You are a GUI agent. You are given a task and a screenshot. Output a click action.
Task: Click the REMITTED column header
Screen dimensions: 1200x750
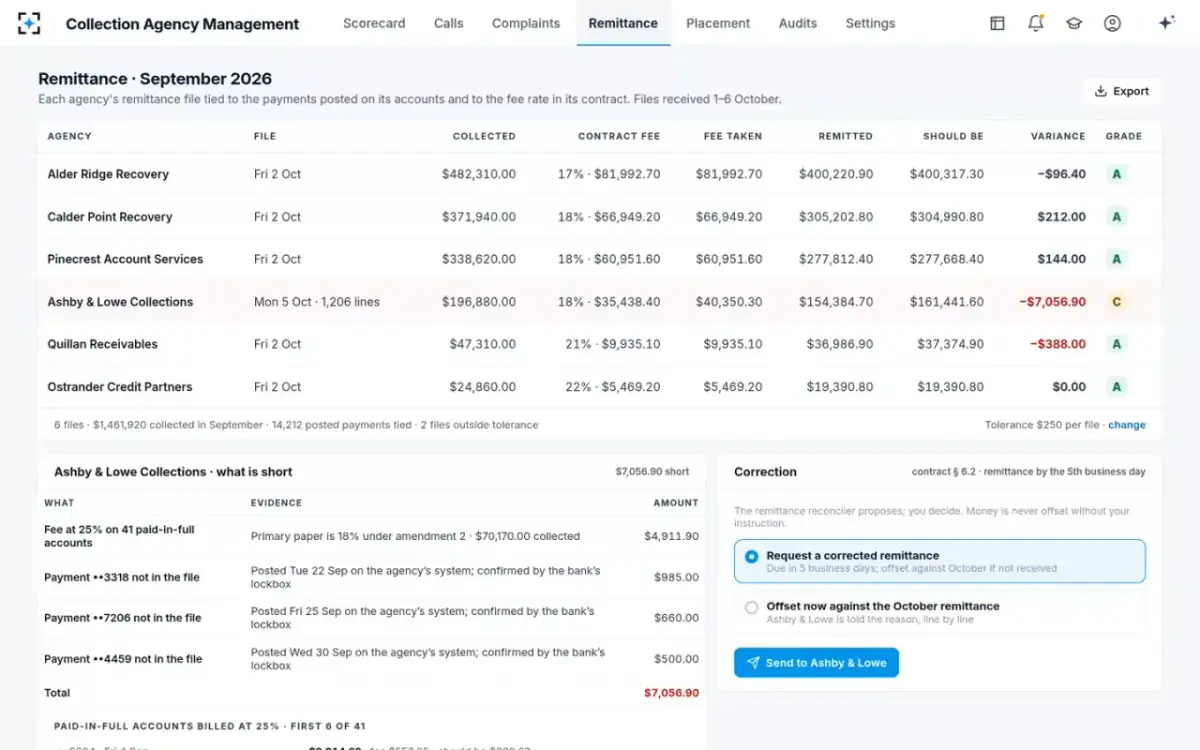pyautogui.click(x=845, y=136)
